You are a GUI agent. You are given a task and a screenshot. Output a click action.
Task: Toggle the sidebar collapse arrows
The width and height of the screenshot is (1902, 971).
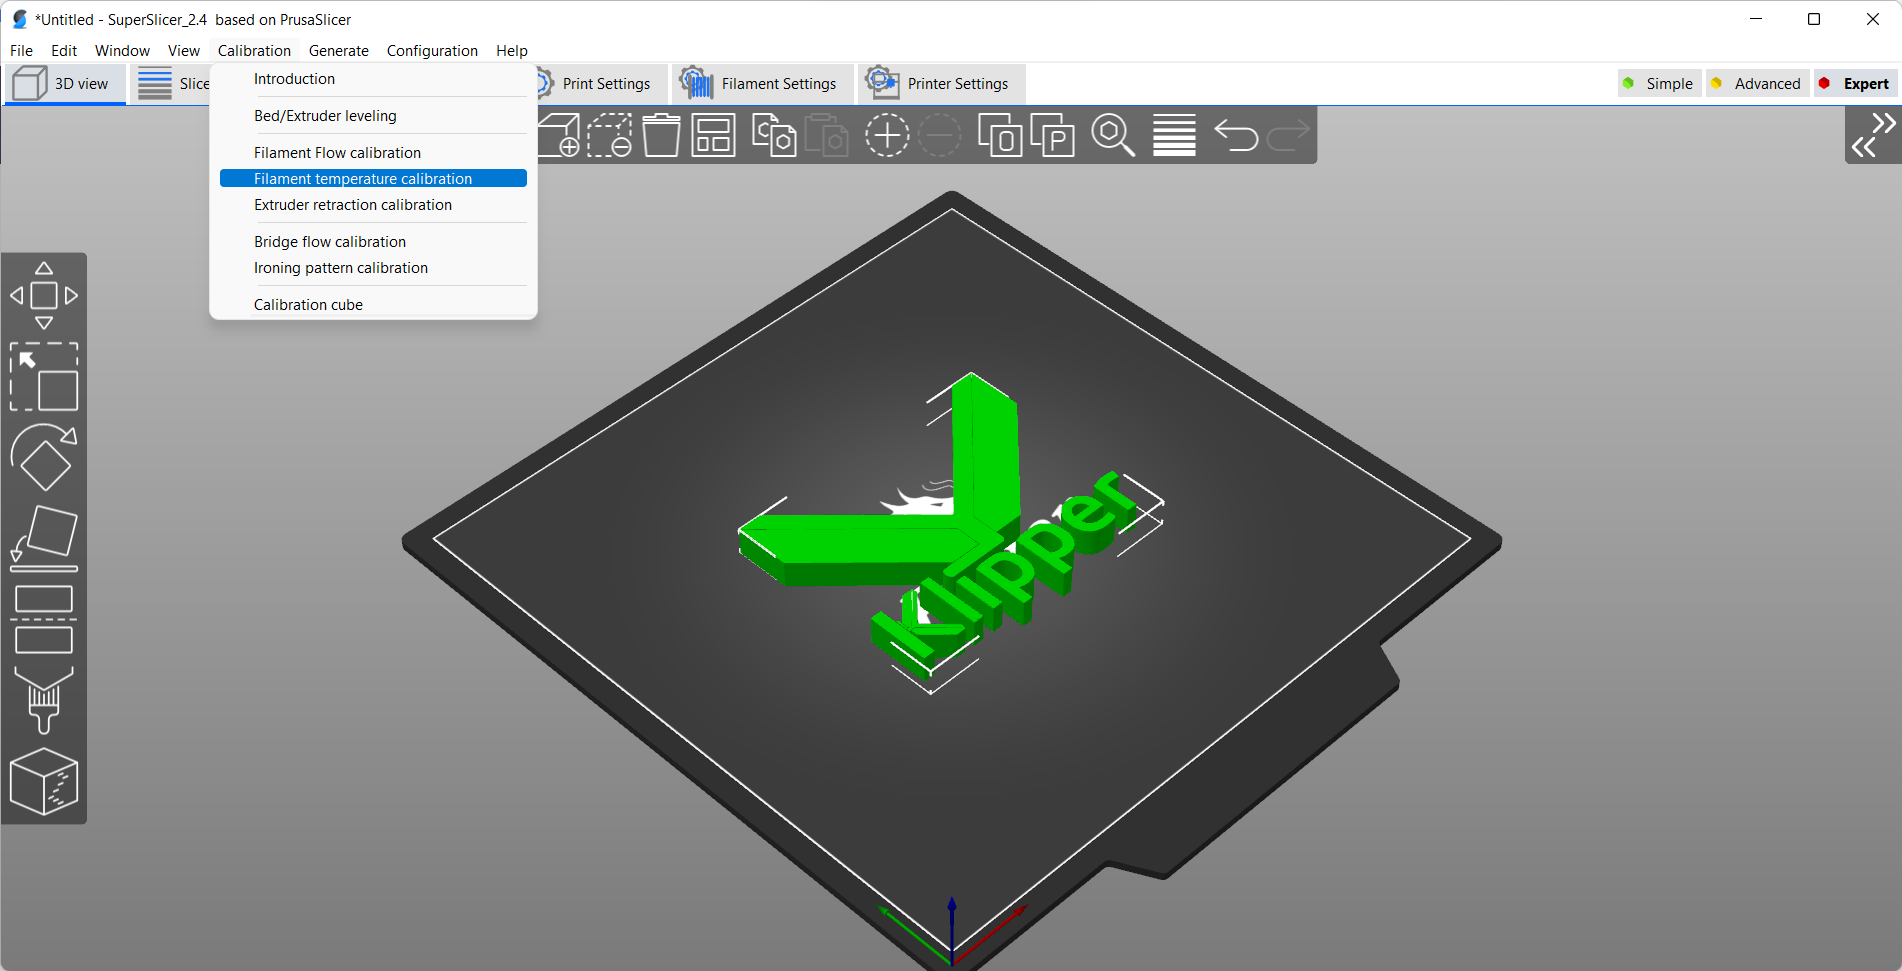[x=1873, y=135]
